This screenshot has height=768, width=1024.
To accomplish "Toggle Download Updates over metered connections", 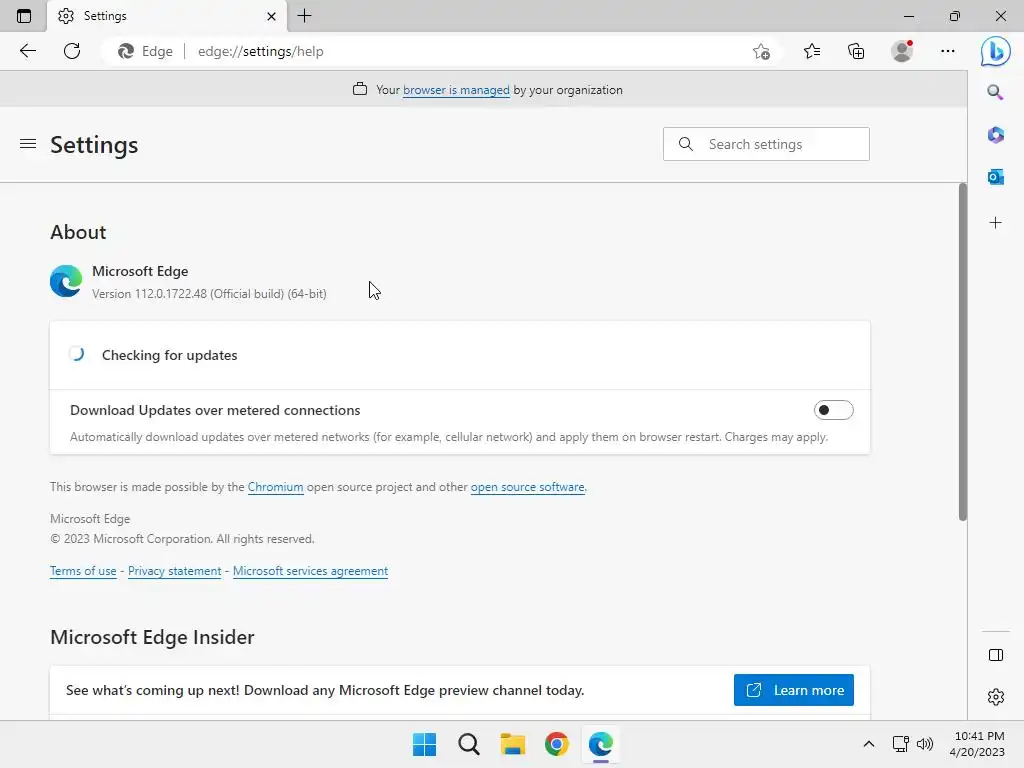I will pos(833,410).
